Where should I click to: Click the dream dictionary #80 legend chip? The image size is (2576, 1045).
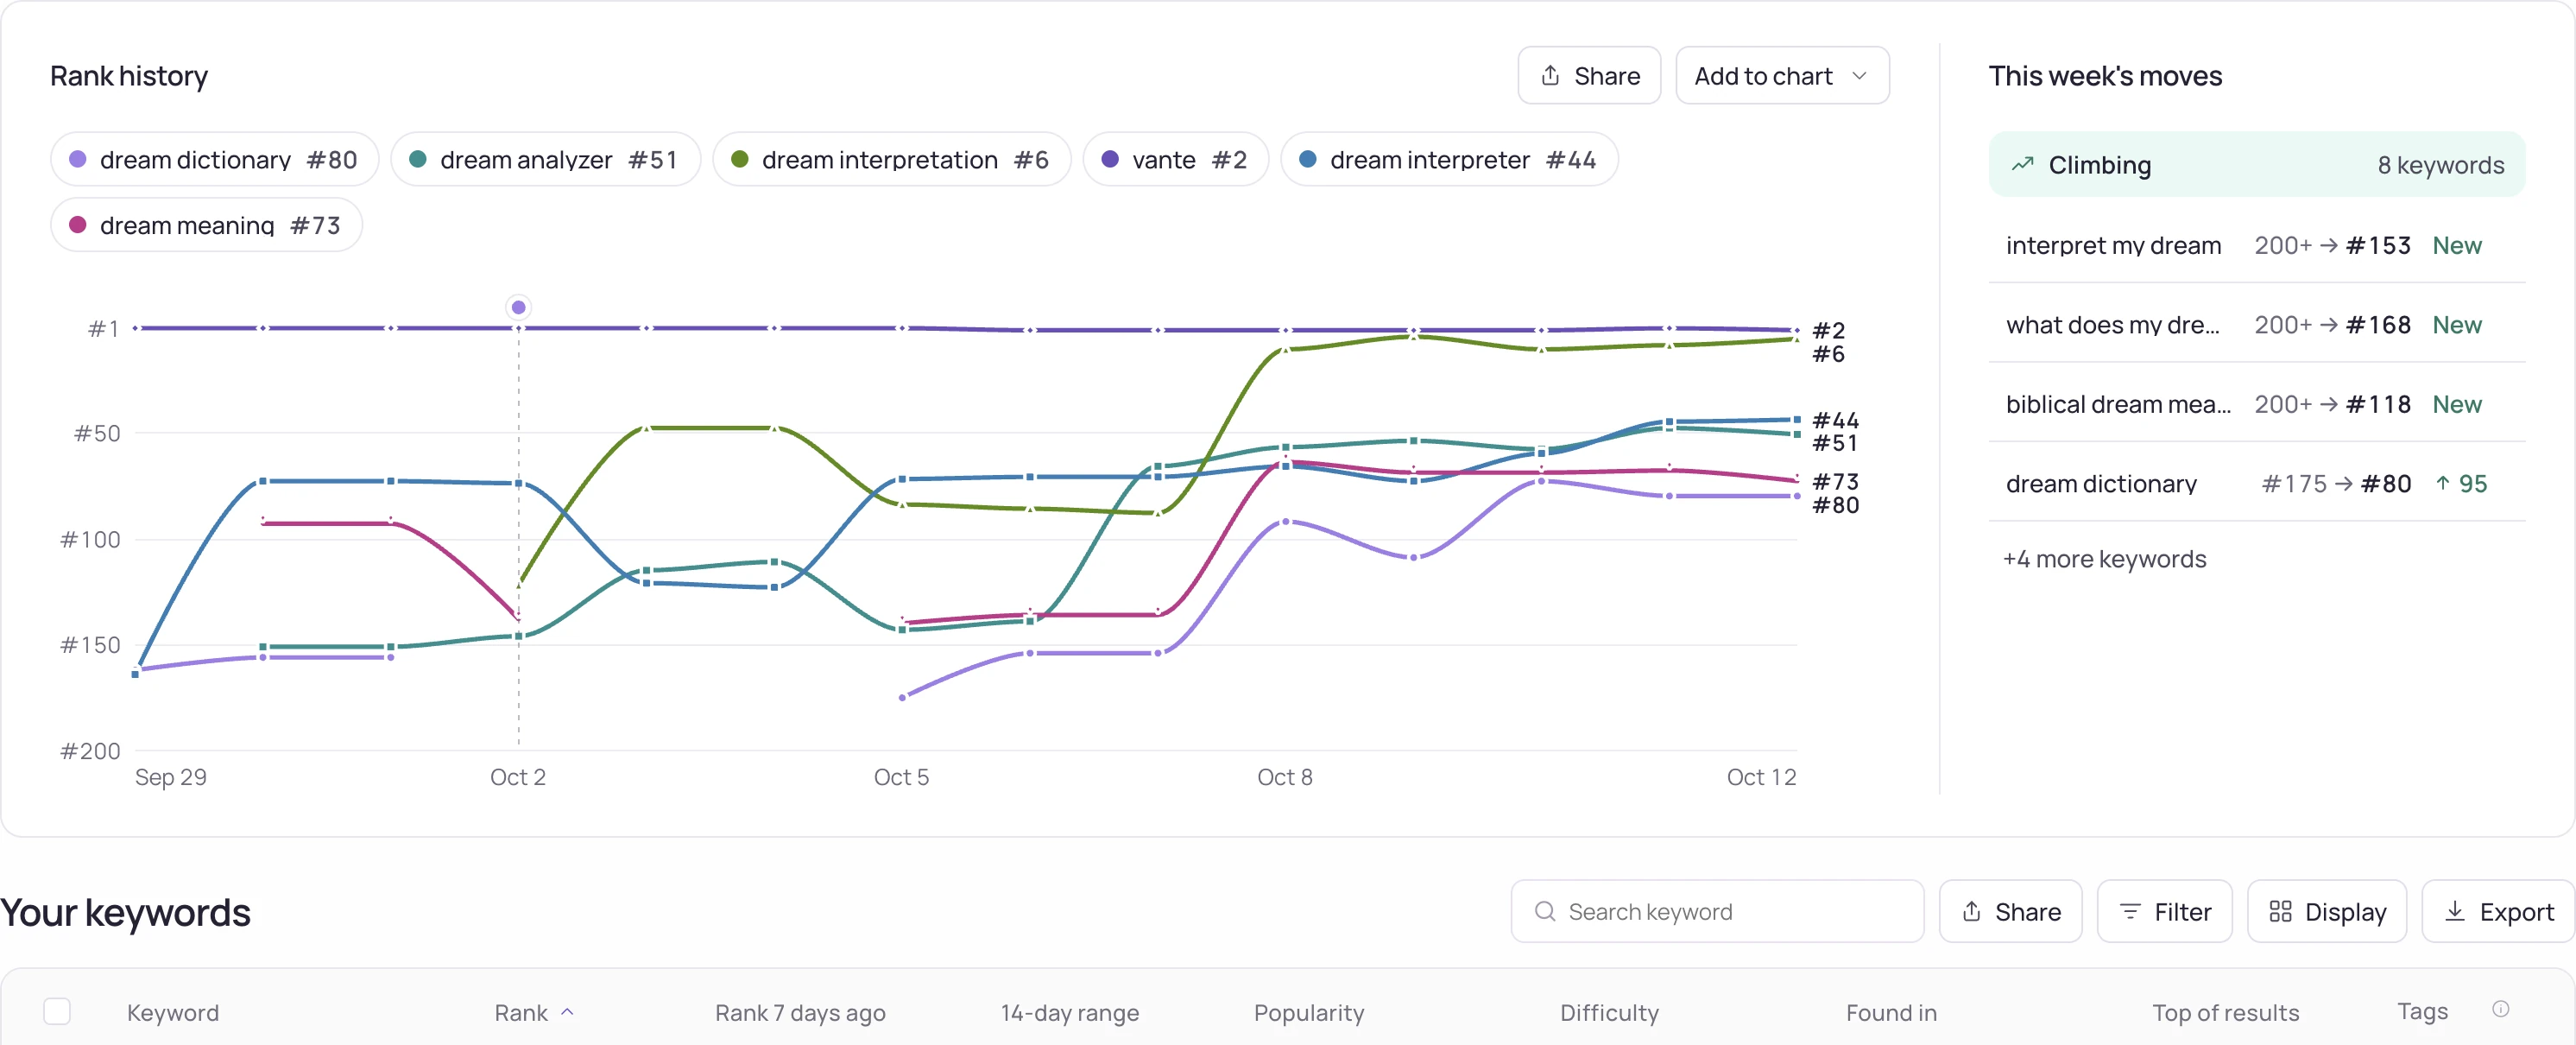pos(214,160)
